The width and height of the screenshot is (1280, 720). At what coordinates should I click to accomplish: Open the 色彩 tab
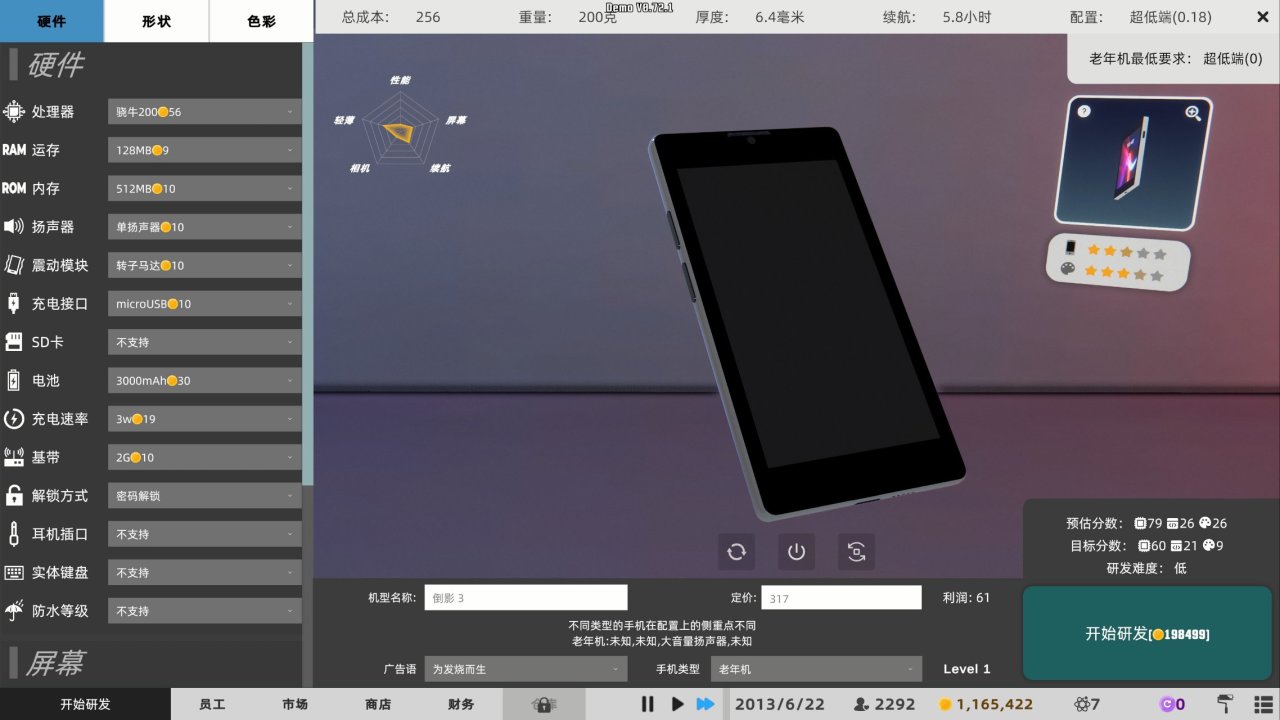pyautogui.click(x=261, y=21)
